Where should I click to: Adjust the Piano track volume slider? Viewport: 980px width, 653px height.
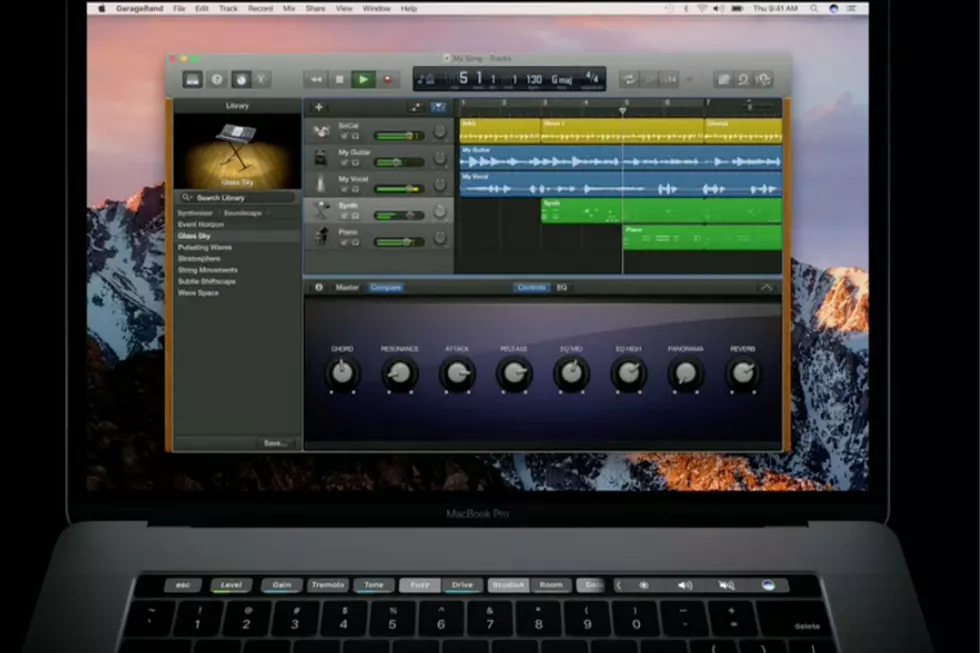[399, 242]
